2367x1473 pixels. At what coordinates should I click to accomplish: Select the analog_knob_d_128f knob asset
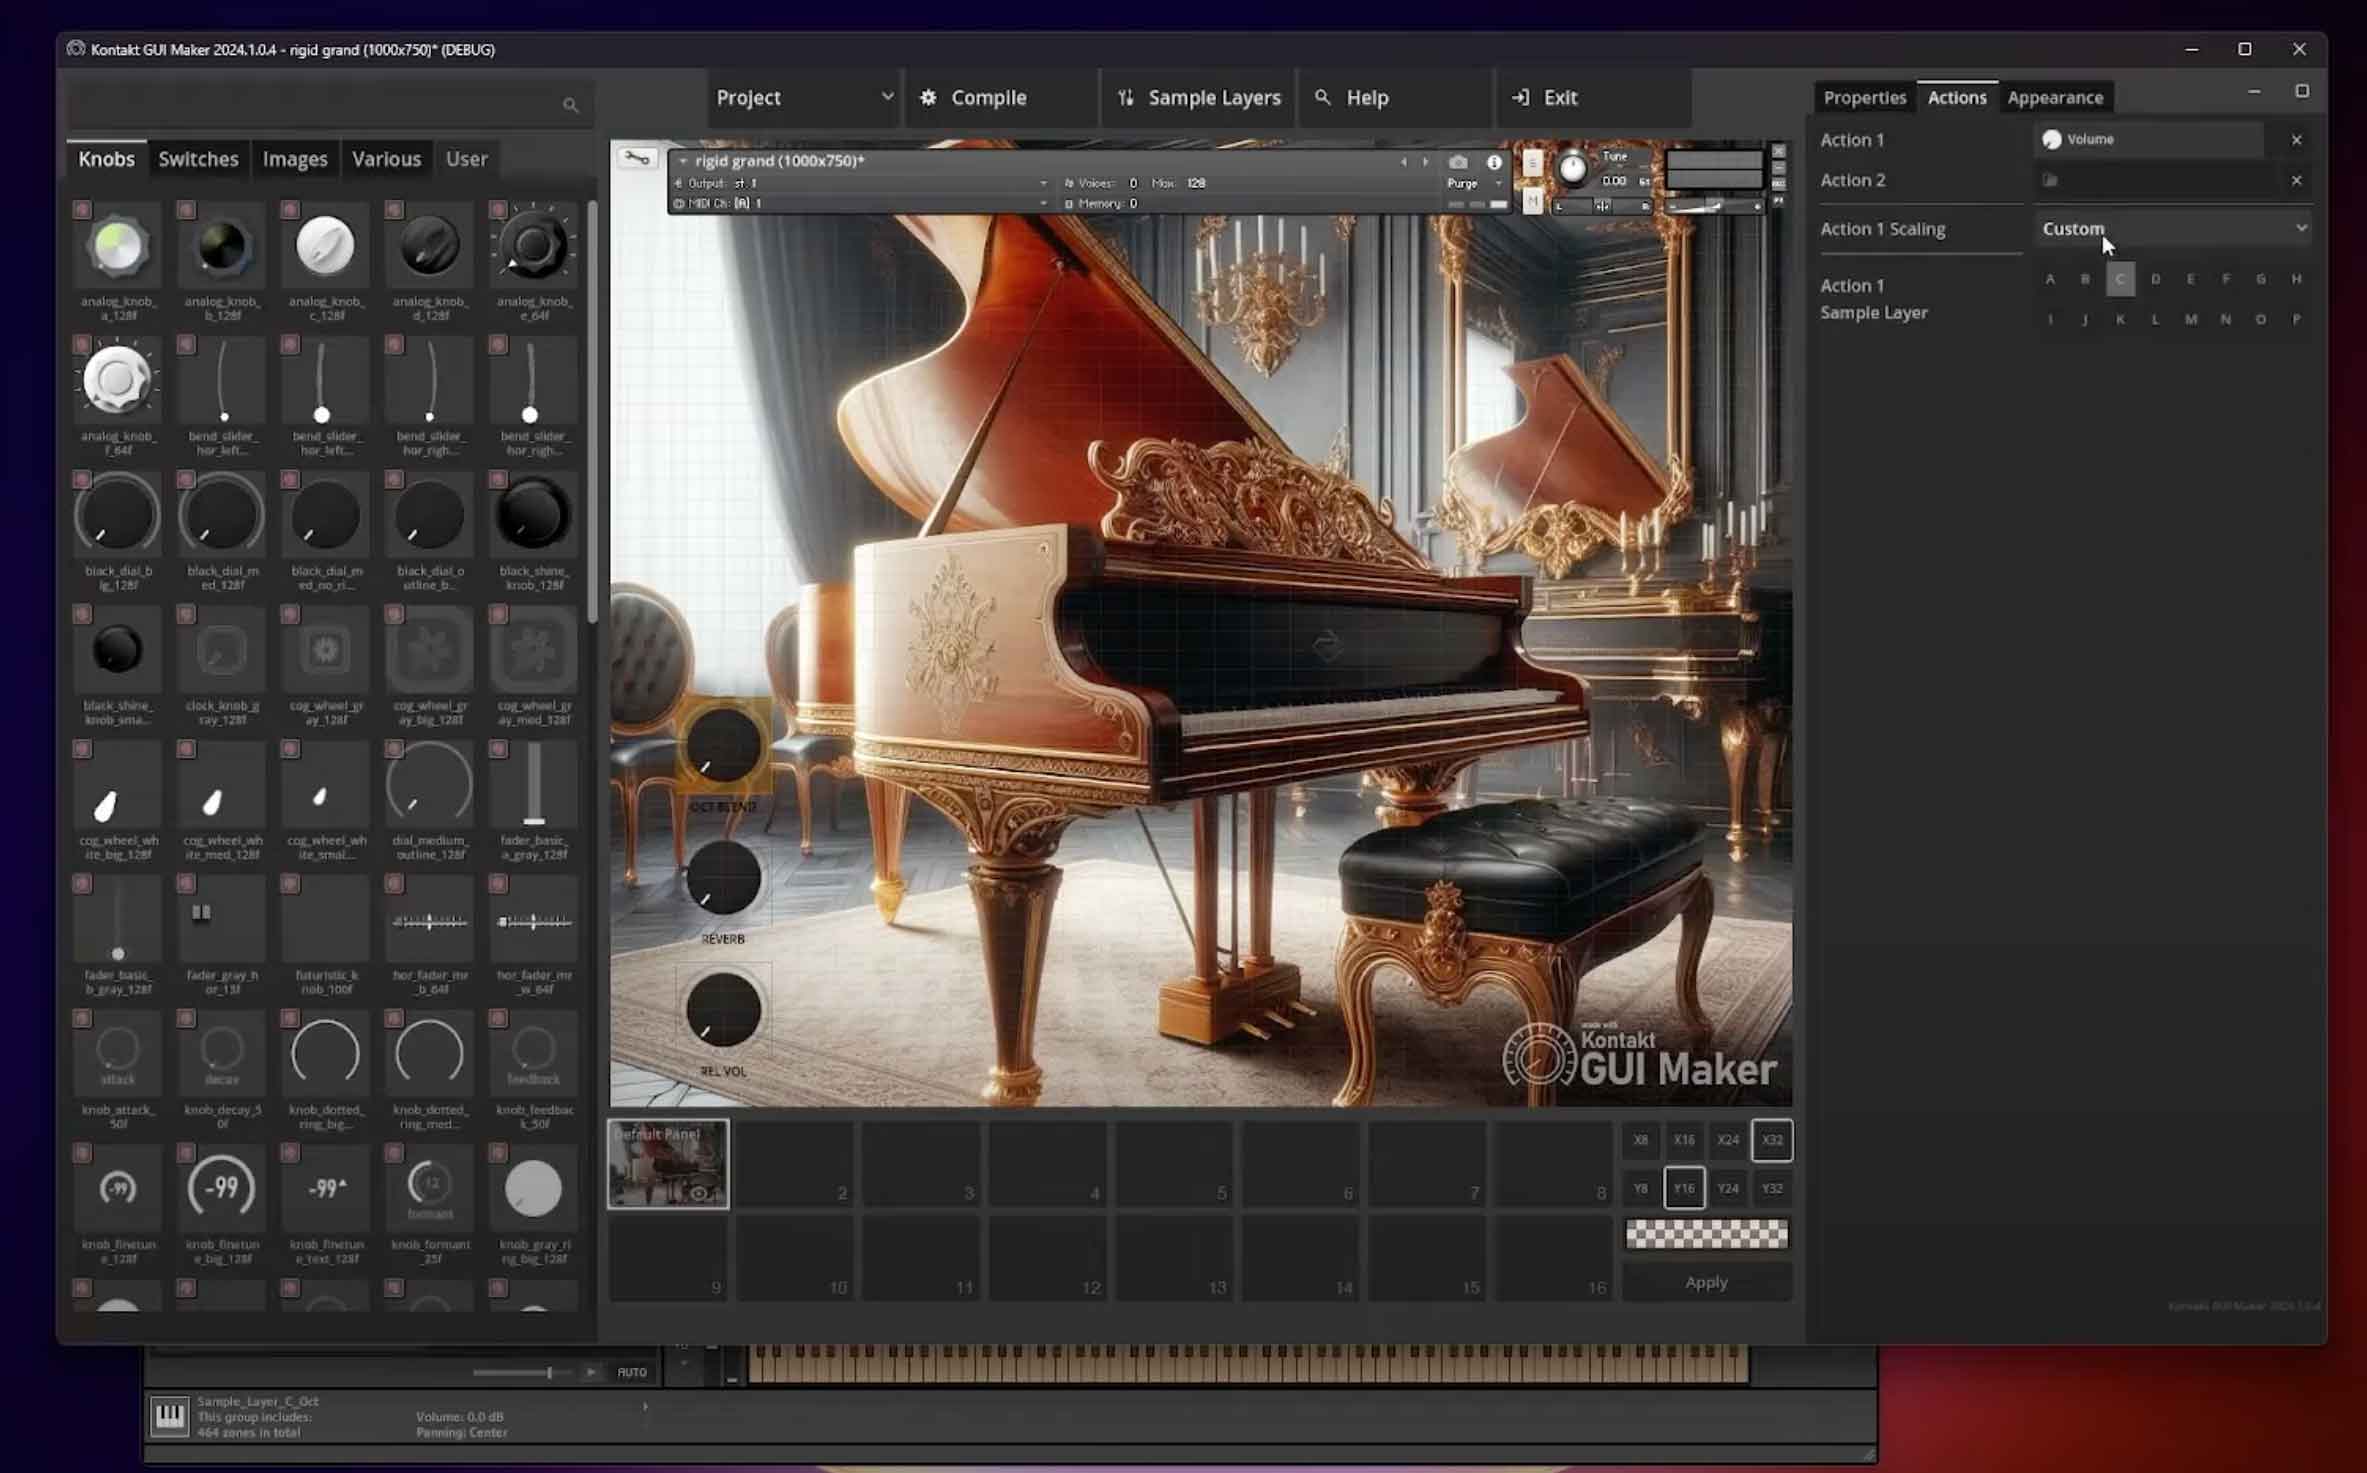pos(430,247)
